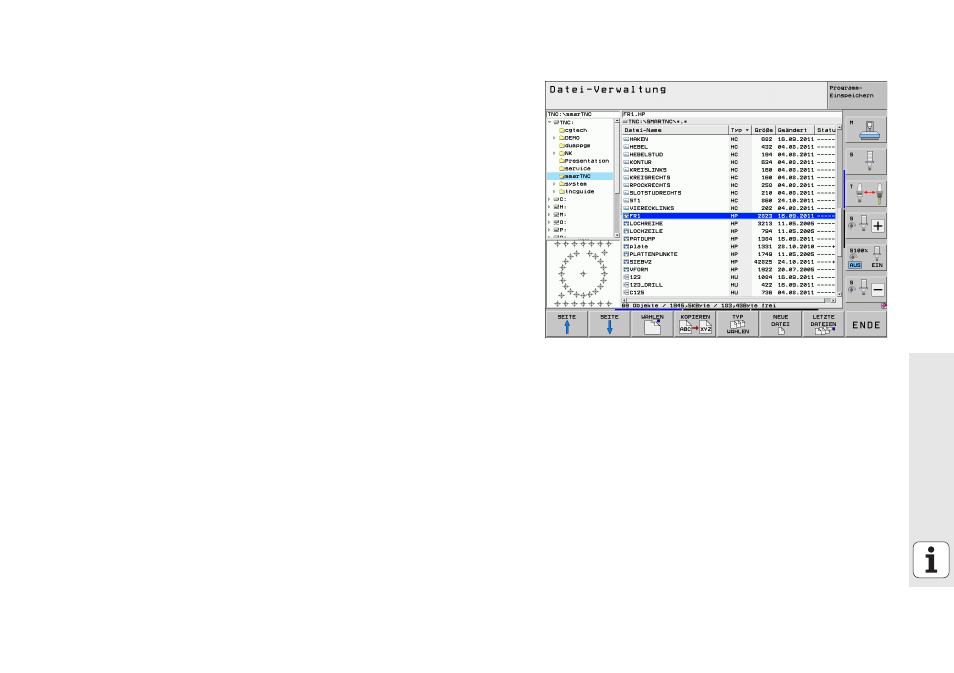Sort by Geändert column header
Screen dimensions: 954x673
tap(795, 130)
